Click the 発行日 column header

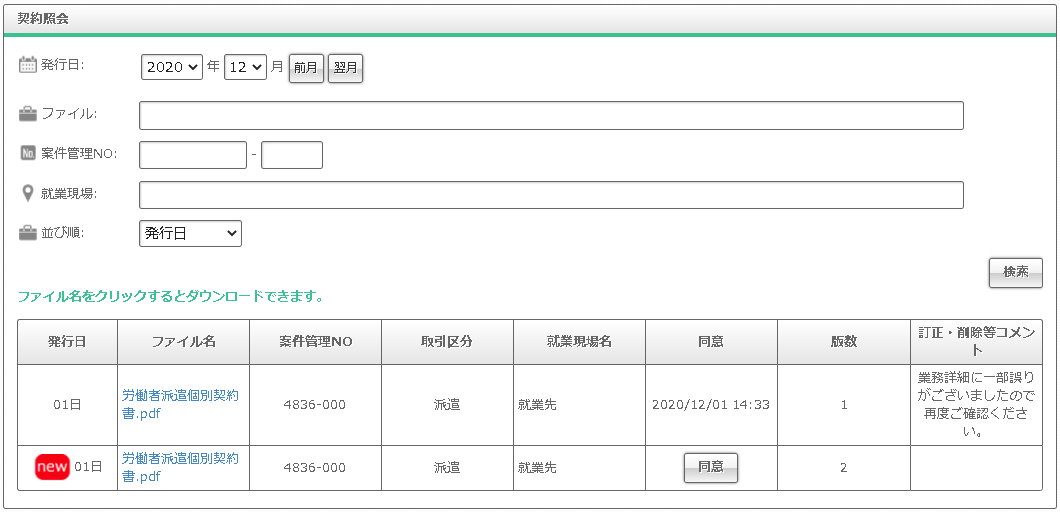pos(67,342)
